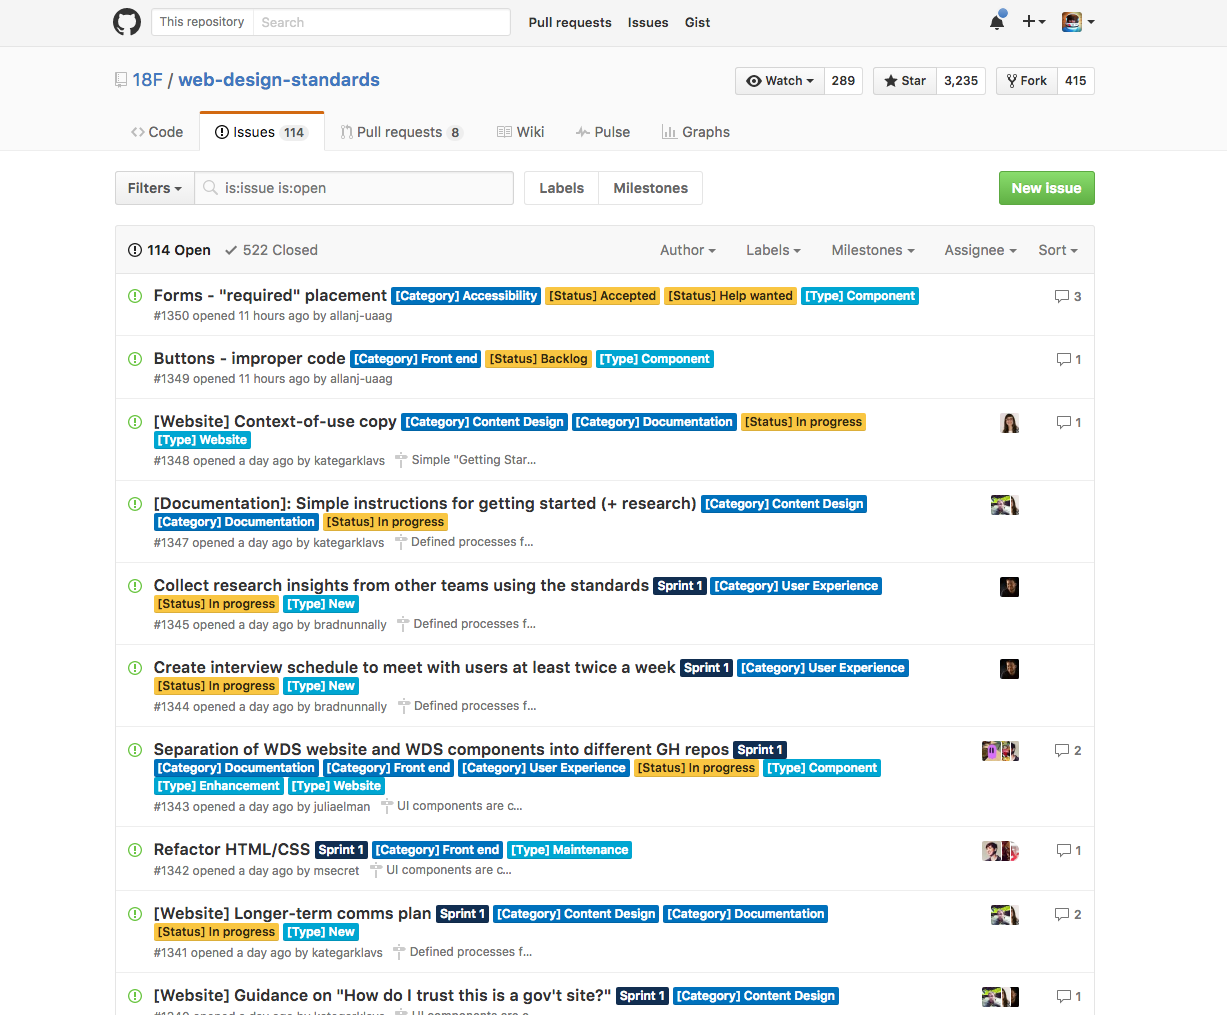Click the assignee avatar on Context-of-use copy issue
The width and height of the screenshot is (1227, 1015).
coord(1009,423)
